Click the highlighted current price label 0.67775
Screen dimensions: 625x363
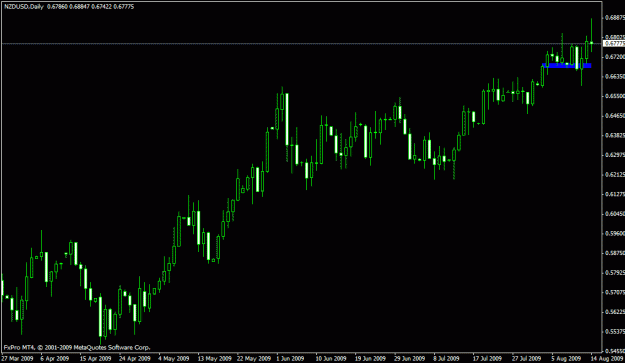tap(614, 43)
